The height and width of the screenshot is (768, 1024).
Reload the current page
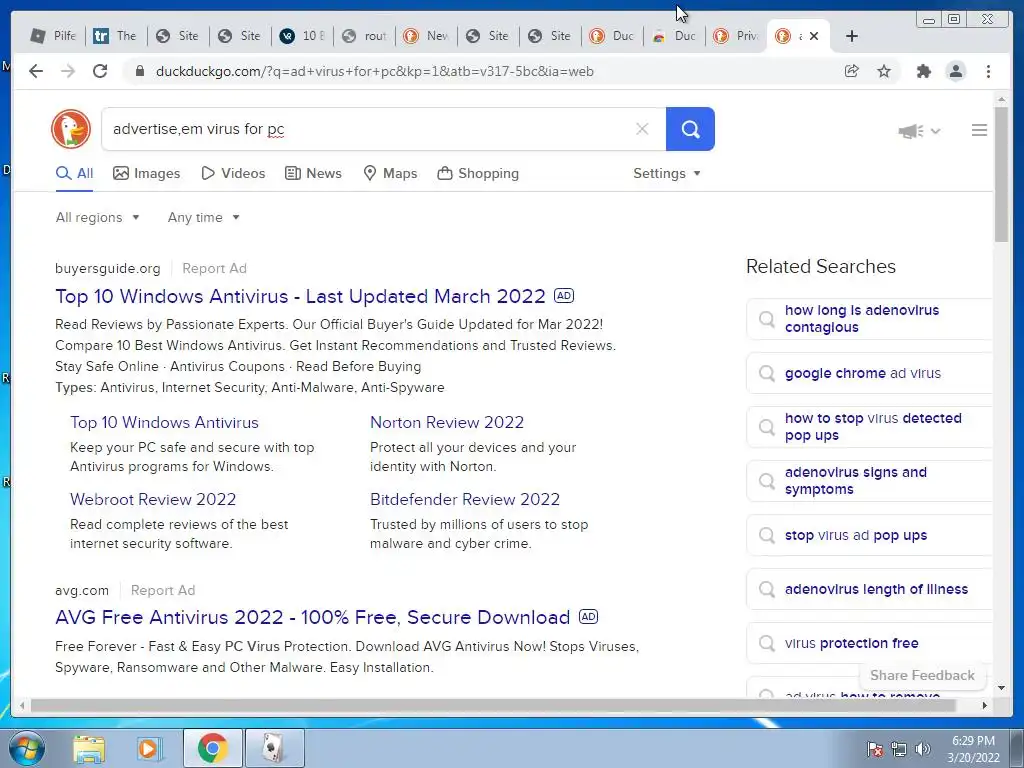point(100,71)
